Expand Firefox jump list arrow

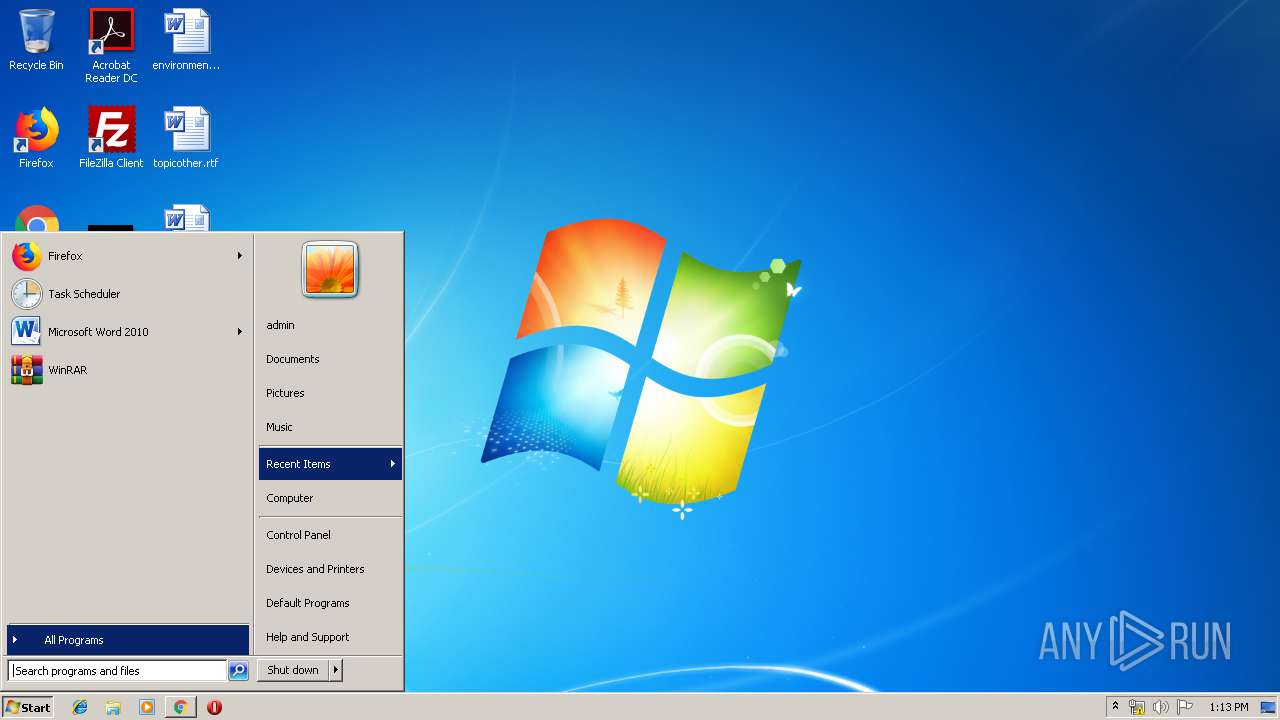tap(240, 256)
